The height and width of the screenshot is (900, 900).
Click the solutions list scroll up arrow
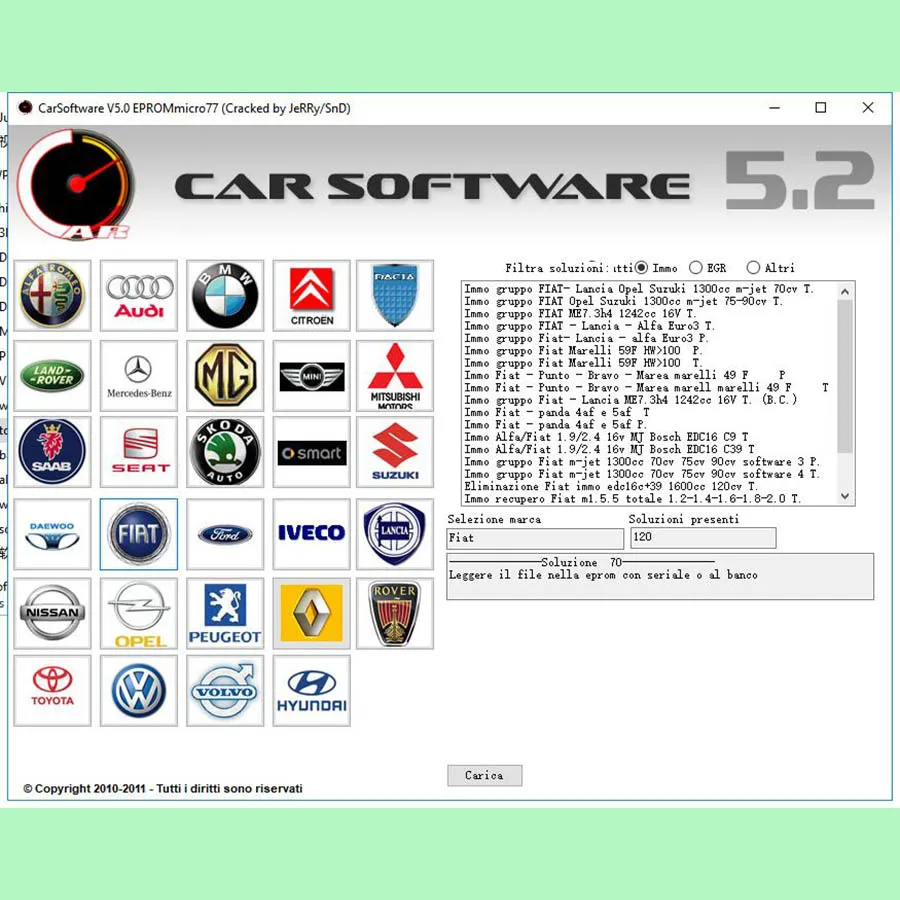point(845,292)
